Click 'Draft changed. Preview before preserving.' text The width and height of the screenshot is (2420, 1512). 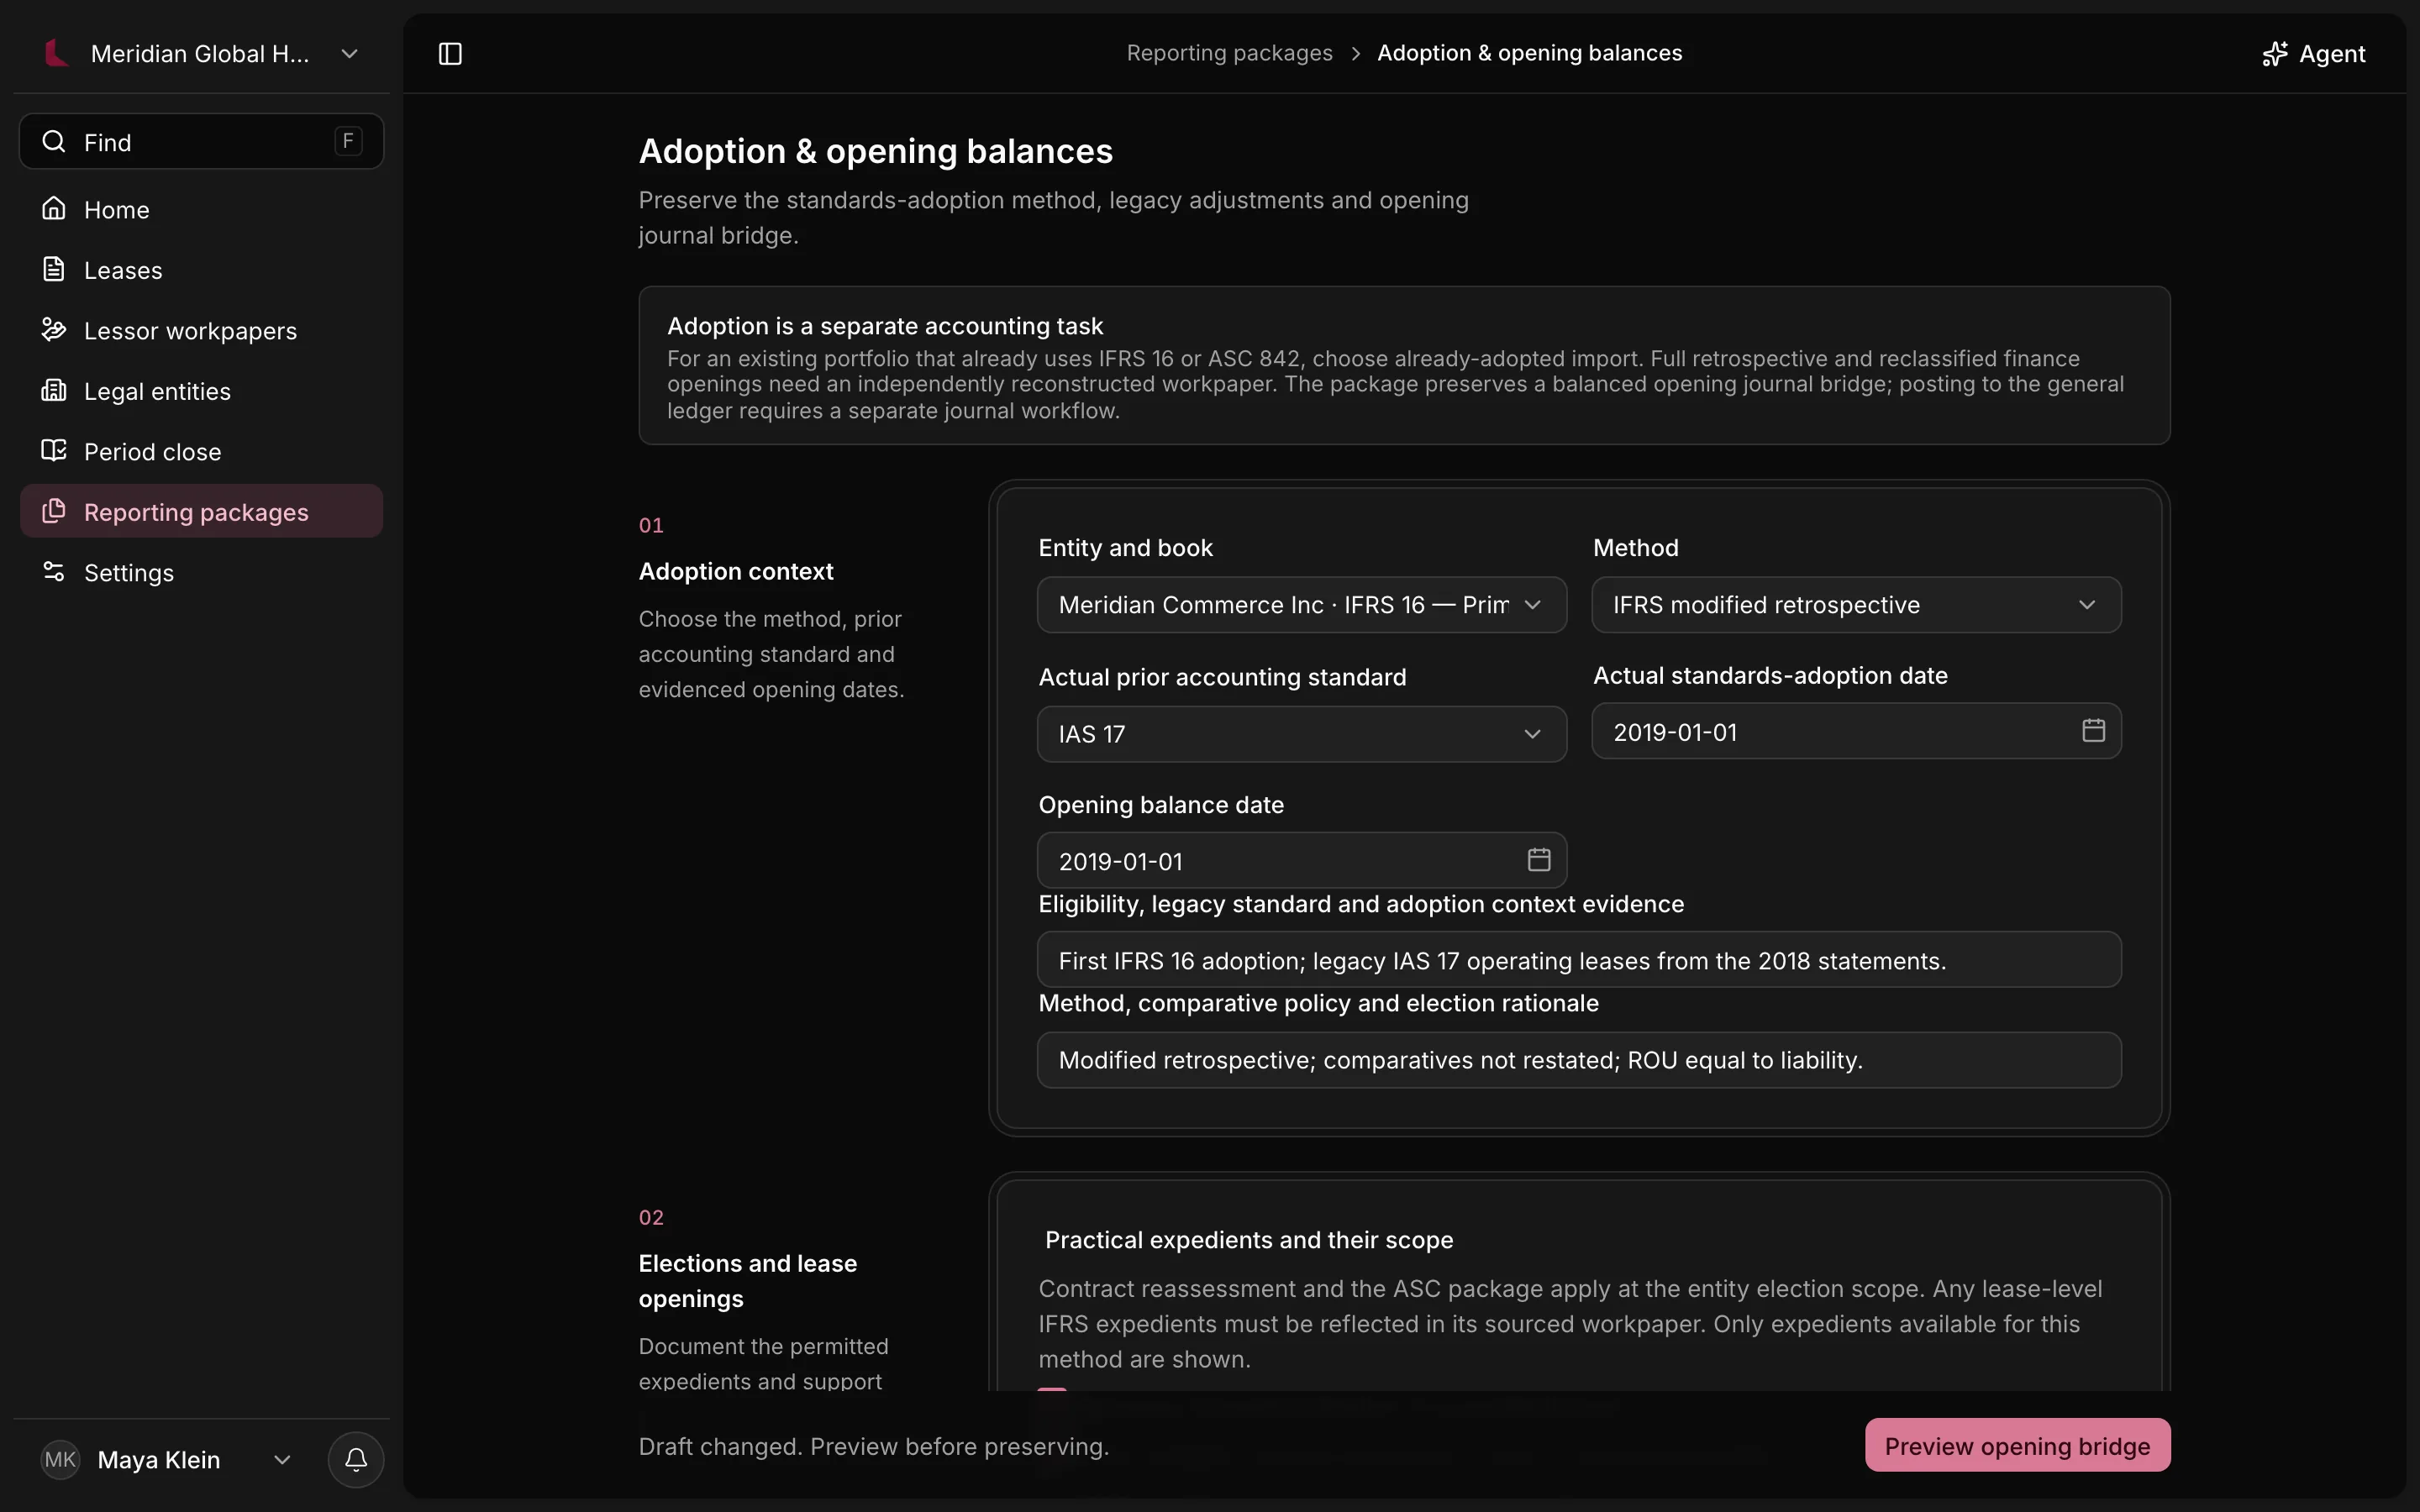874,1447
